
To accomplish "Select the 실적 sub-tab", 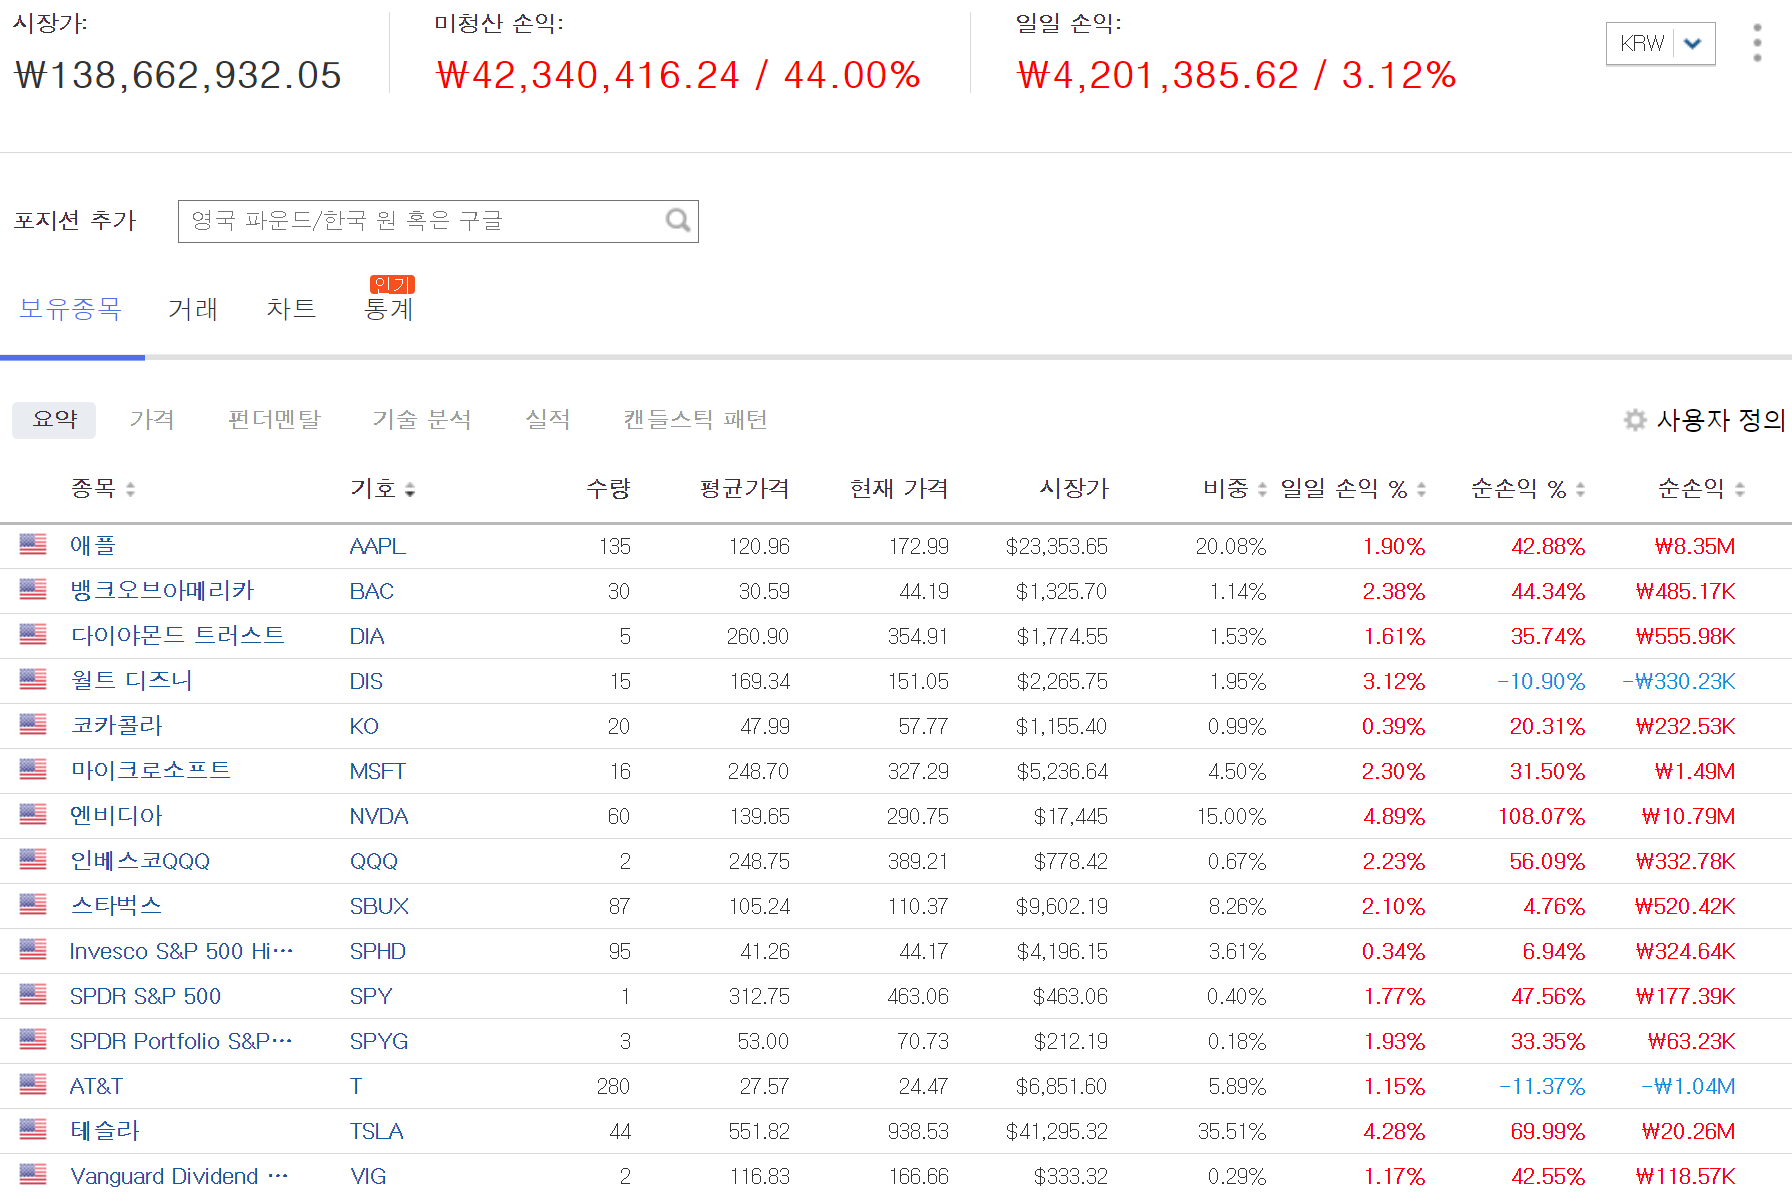I will coord(548,420).
